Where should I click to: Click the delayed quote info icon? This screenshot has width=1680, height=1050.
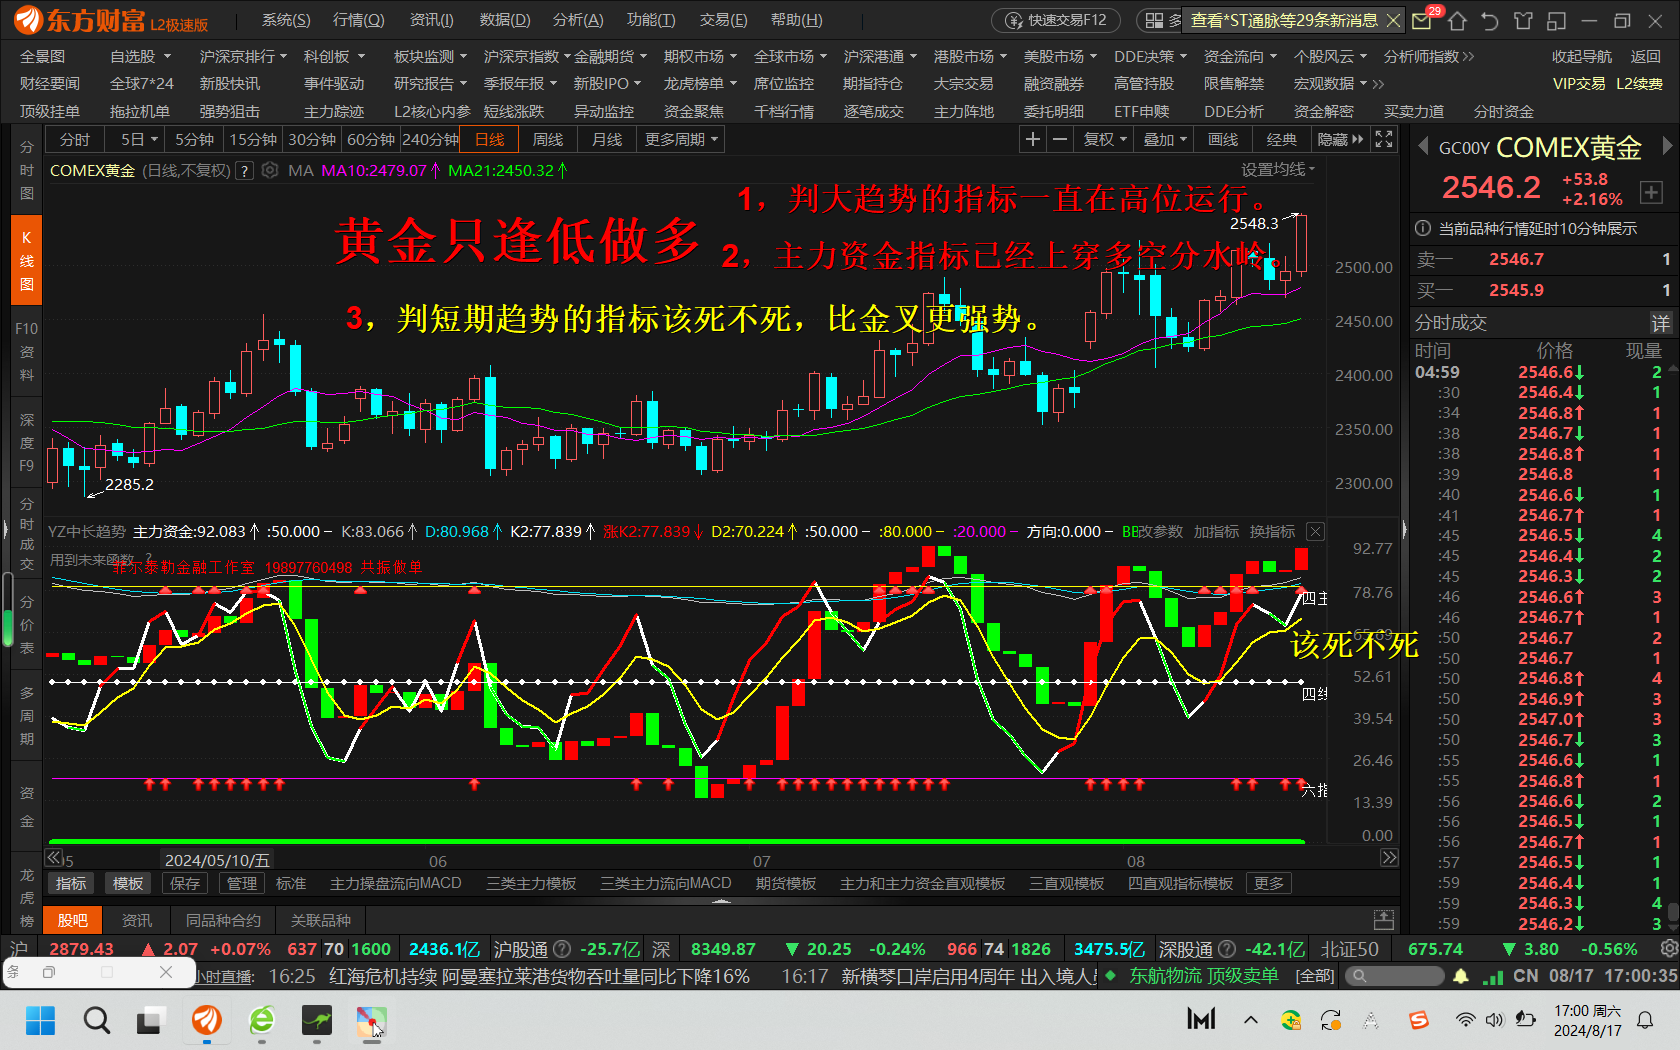tap(1423, 229)
